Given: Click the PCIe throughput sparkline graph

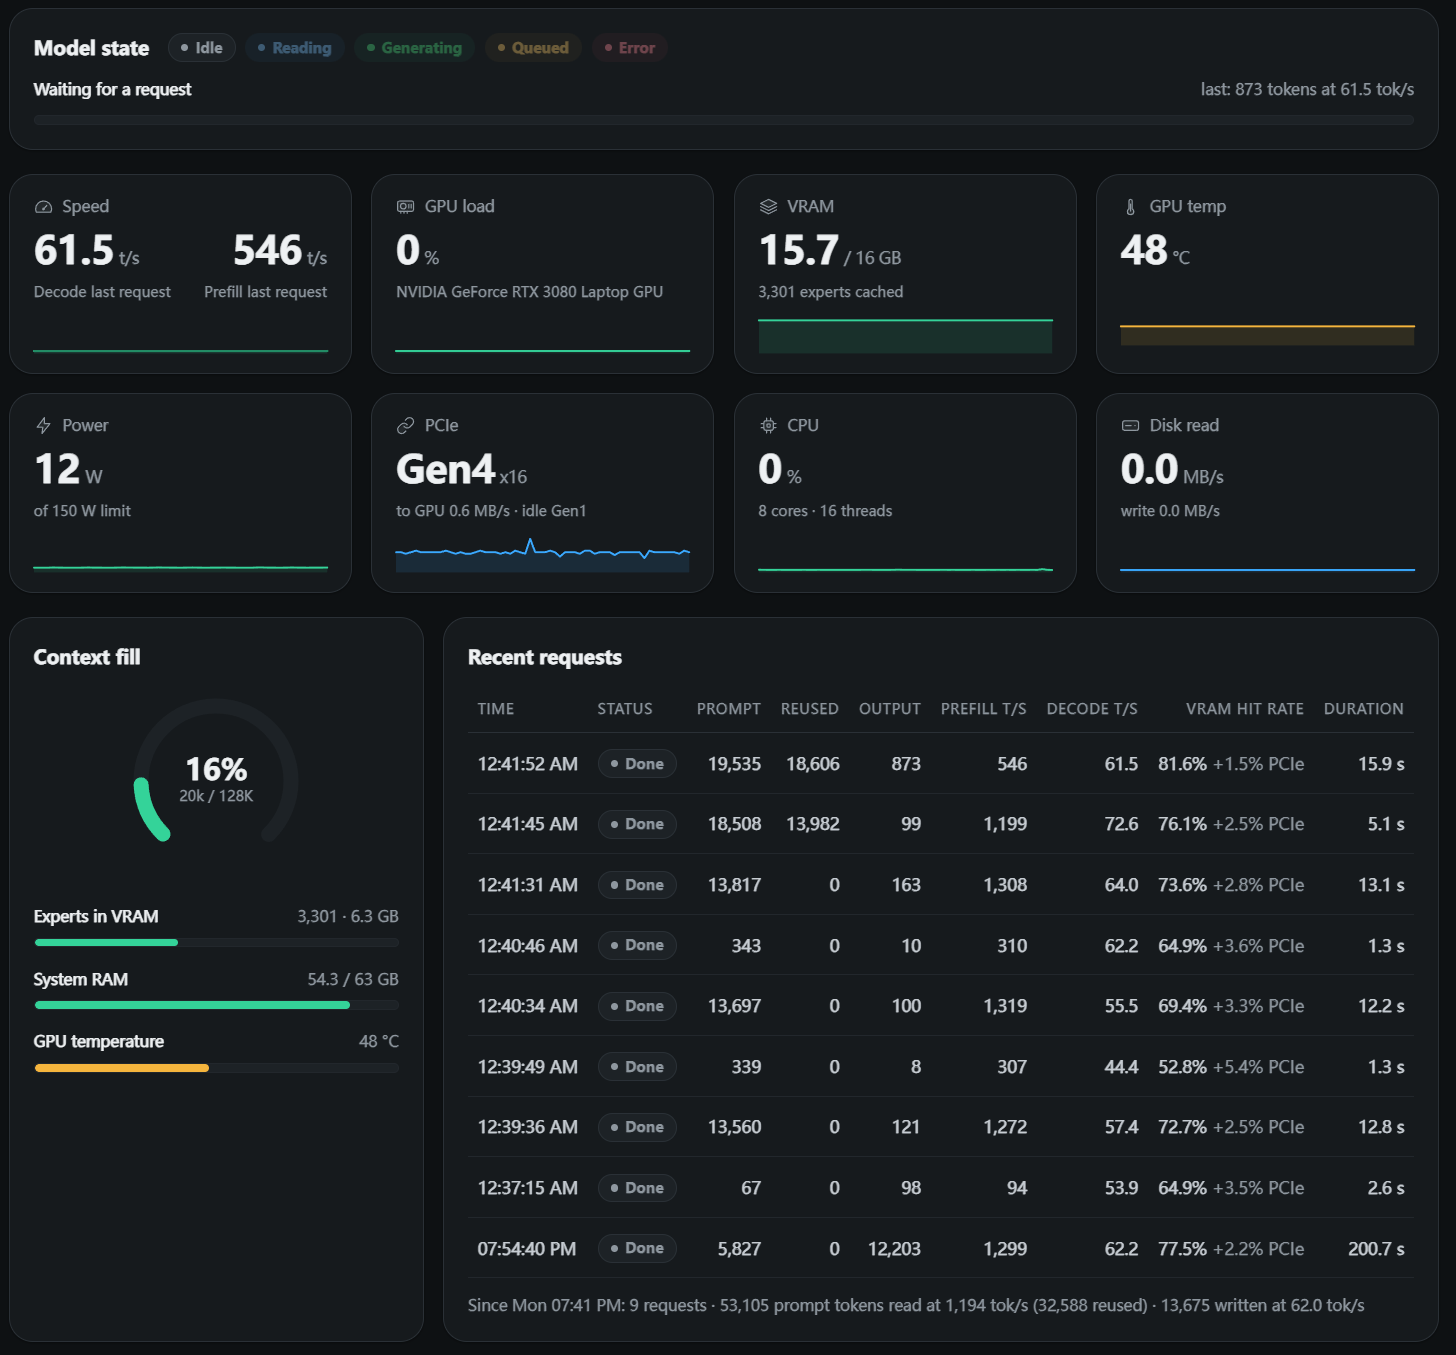Looking at the screenshot, I should coord(542,555).
